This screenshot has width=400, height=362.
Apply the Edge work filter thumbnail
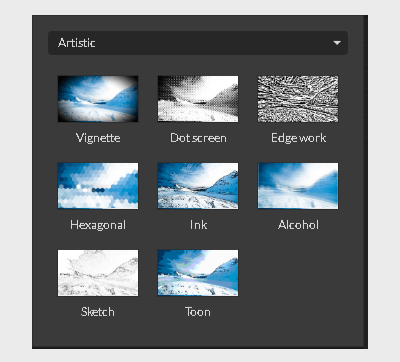click(x=298, y=99)
